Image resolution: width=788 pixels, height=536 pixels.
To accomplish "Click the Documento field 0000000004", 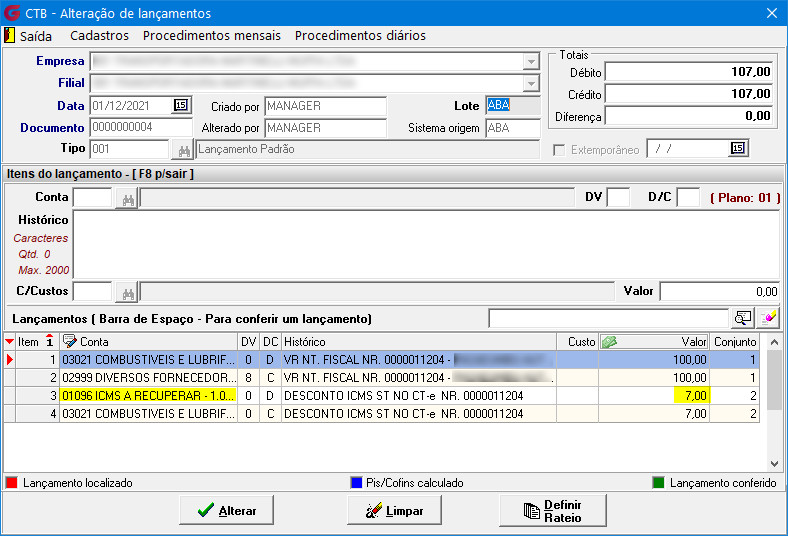I will (141, 127).
